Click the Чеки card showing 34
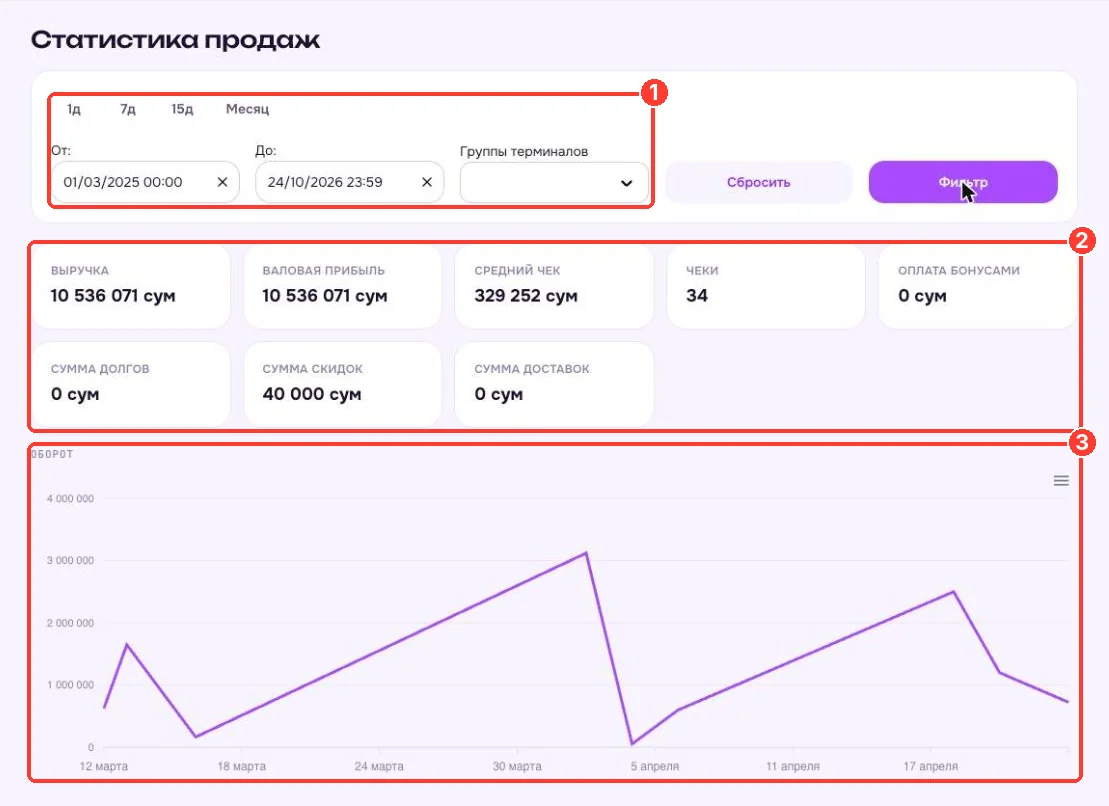 766,286
